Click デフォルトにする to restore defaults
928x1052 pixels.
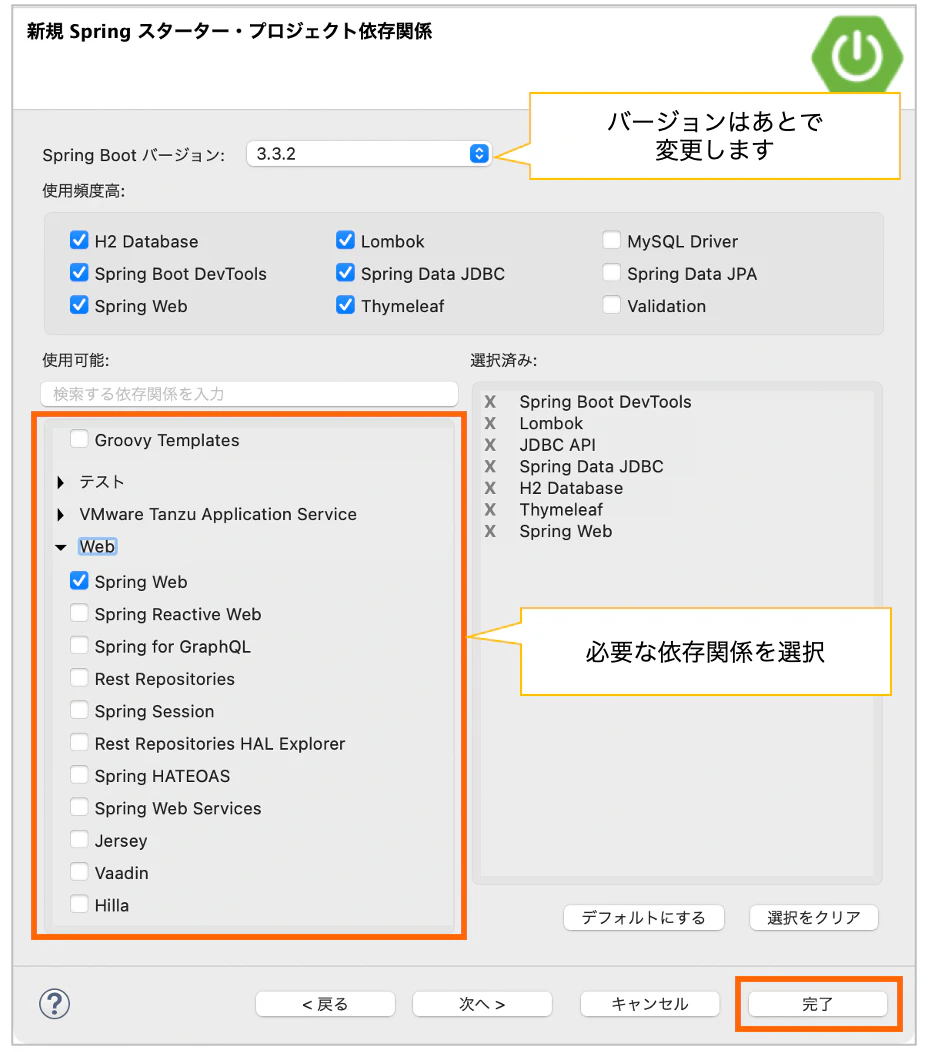643,917
